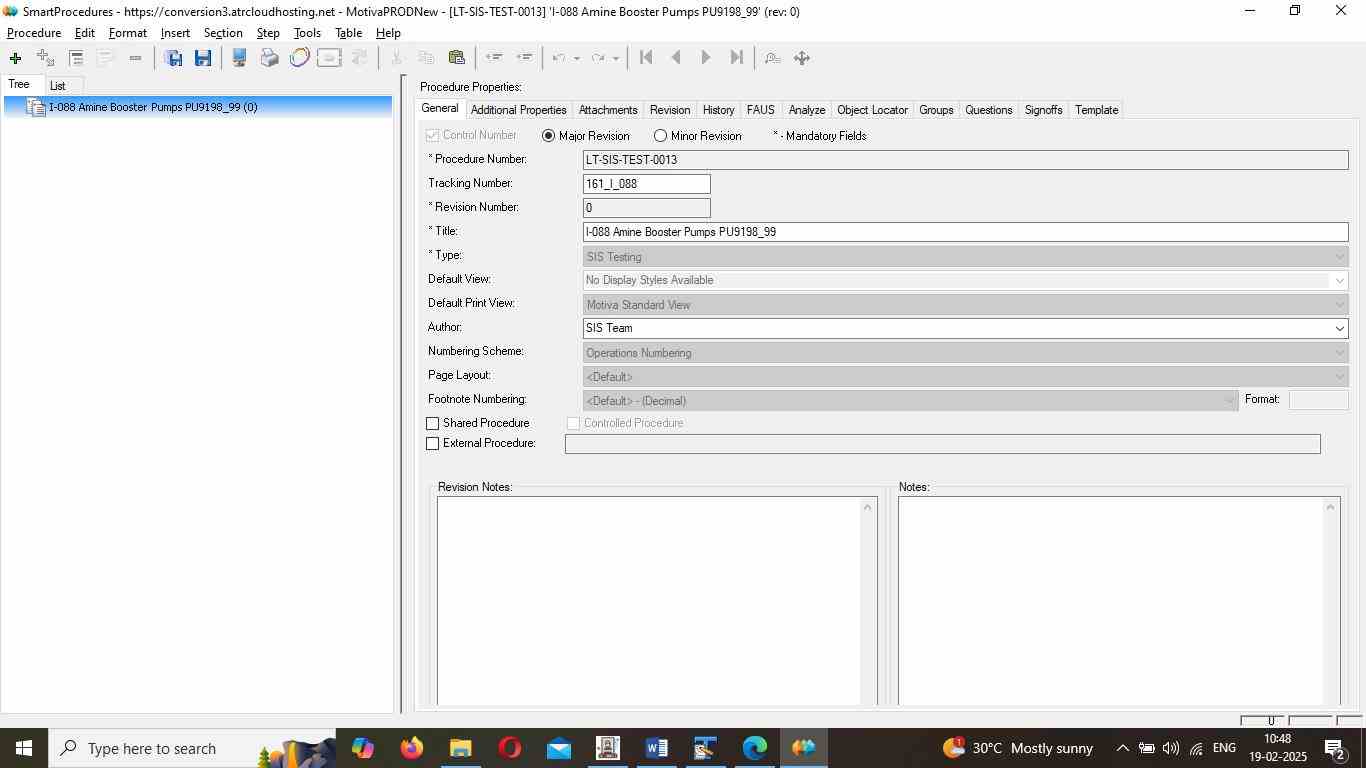Click the computer monitor preview icon
Image resolution: width=1366 pixels, height=768 pixels.
(x=239, y=58)
